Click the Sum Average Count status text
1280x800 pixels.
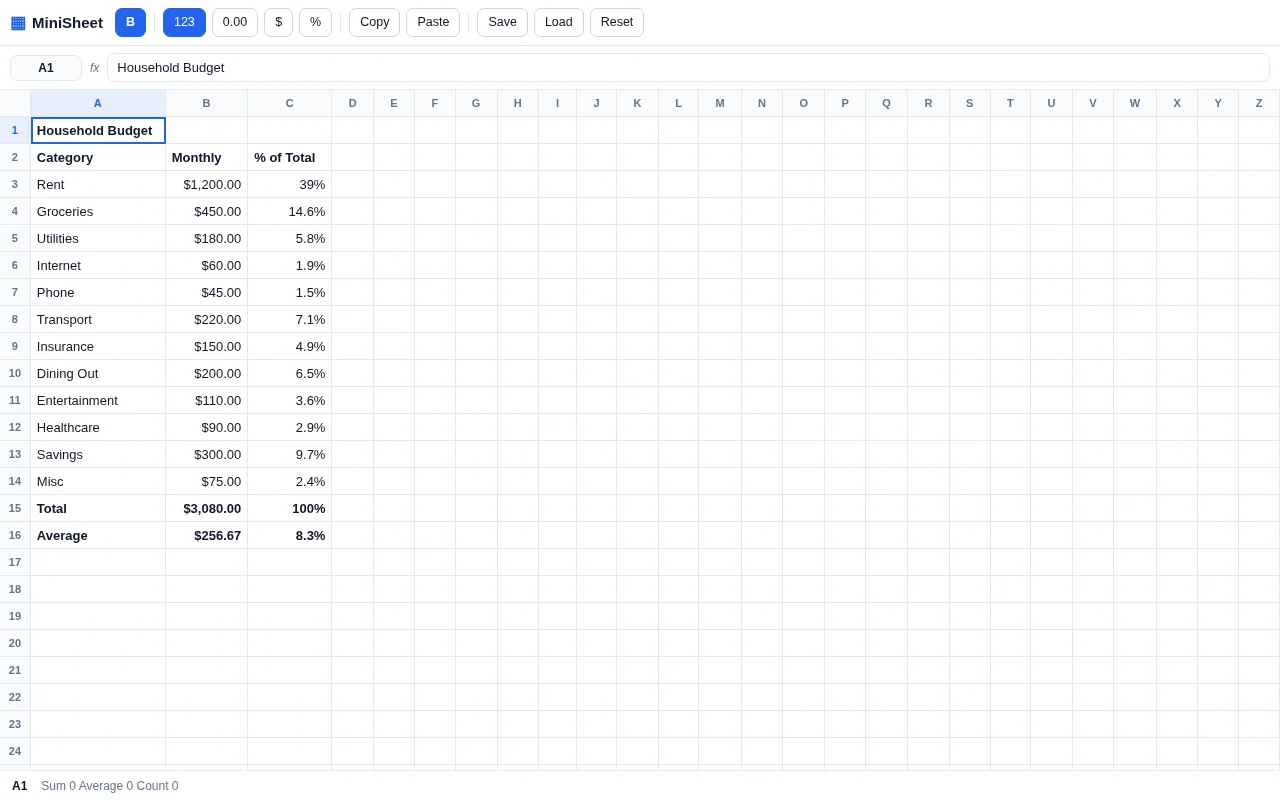click(110, 786)
